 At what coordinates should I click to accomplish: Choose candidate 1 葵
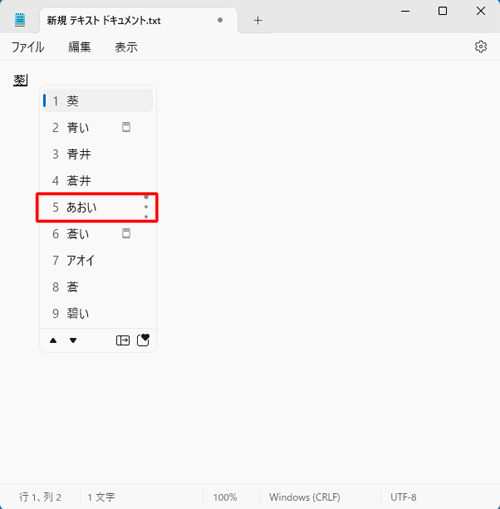[x=98, y=101]
